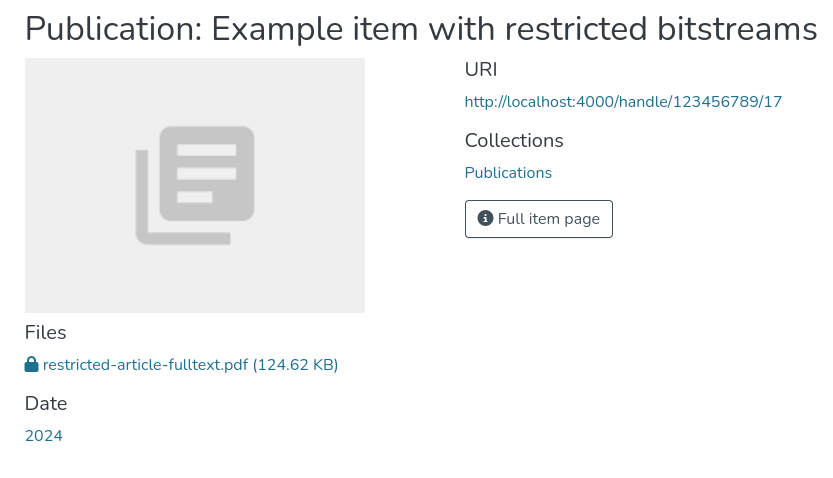Click the word "Publication:" in the title
833x478 pixels.
tap(113, 29)
